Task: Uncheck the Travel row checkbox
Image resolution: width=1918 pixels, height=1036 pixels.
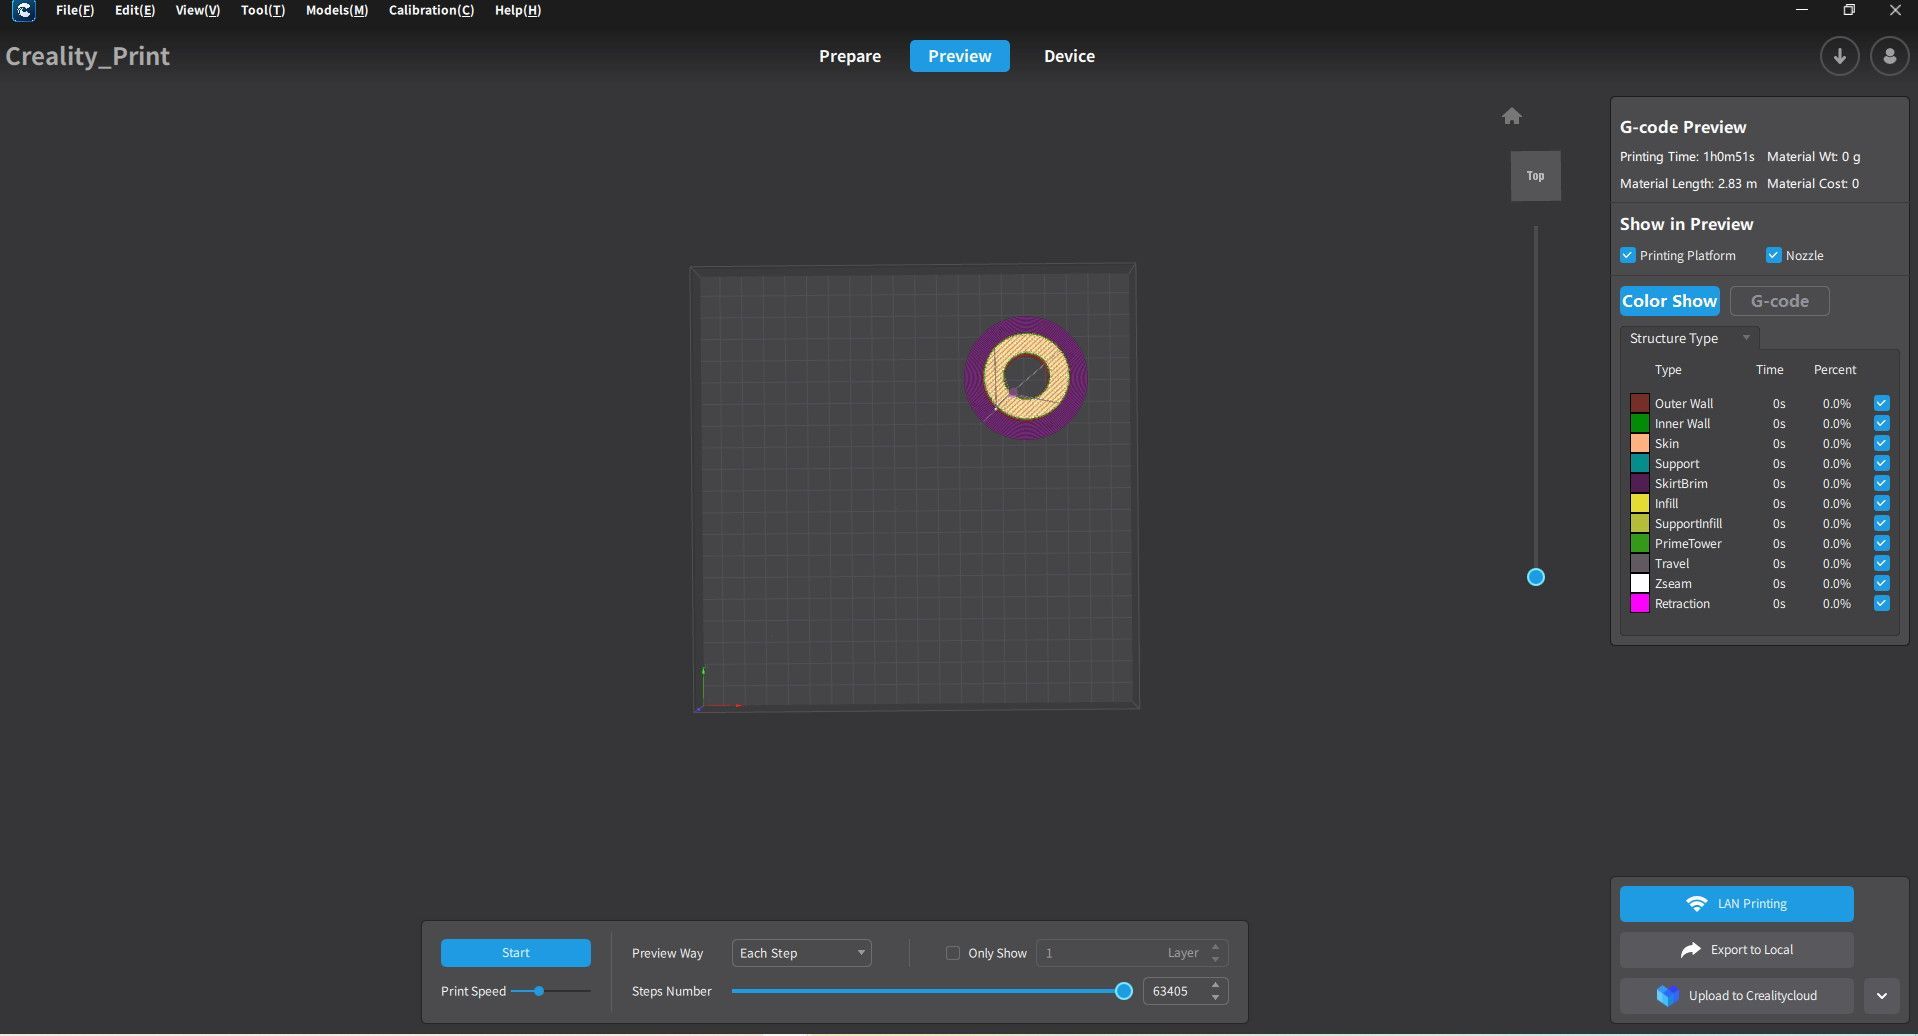Action: click(x=1881, y=563)
